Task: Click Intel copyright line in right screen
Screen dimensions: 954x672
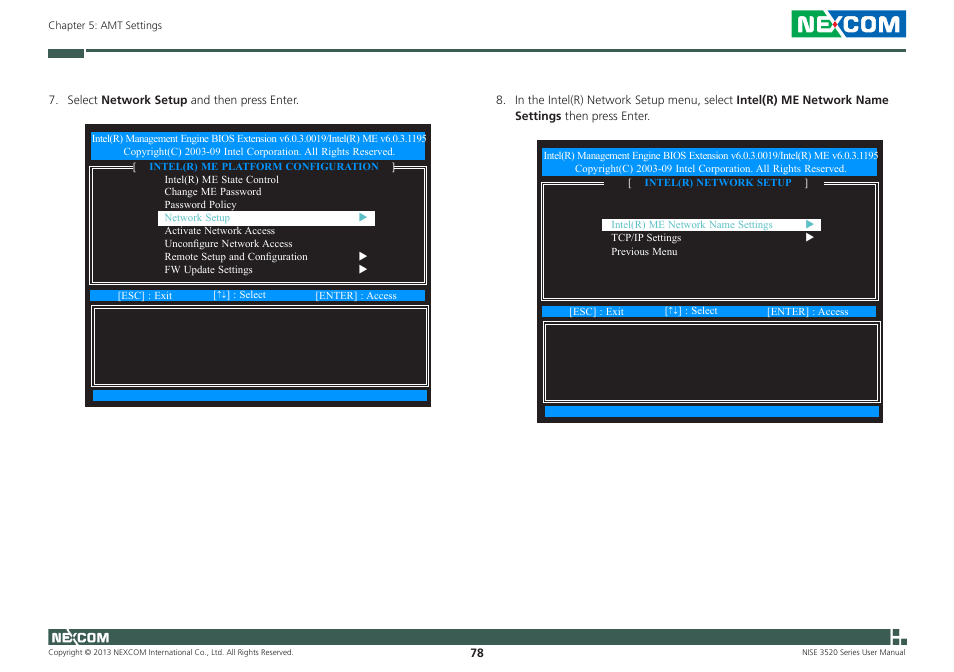Action: [711, 169]
